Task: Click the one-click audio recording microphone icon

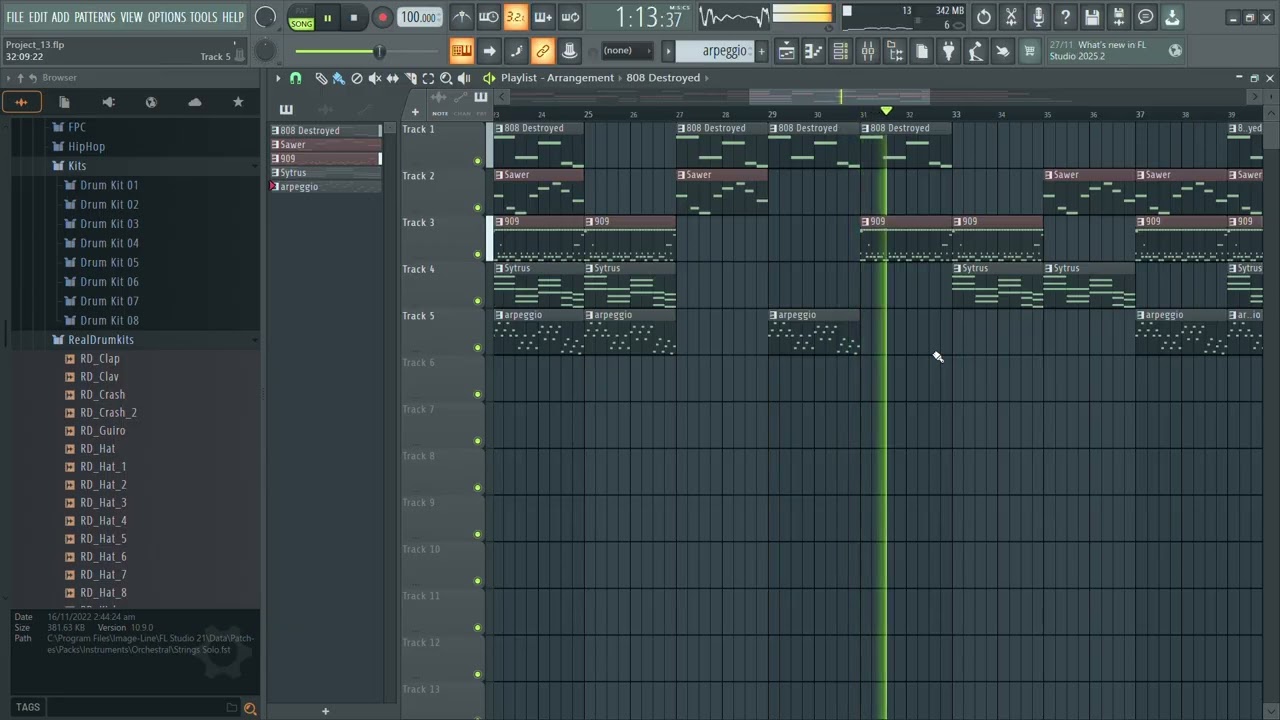Action: (x=1038, y=17)
